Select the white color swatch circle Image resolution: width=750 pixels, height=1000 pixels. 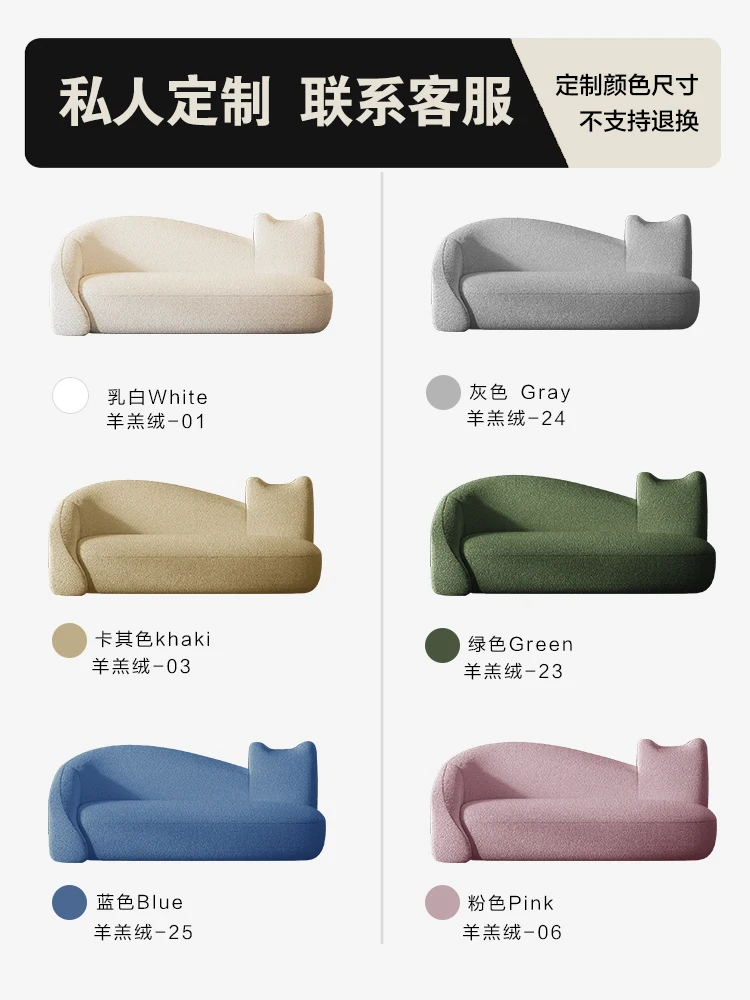click(x=70, y=395)
